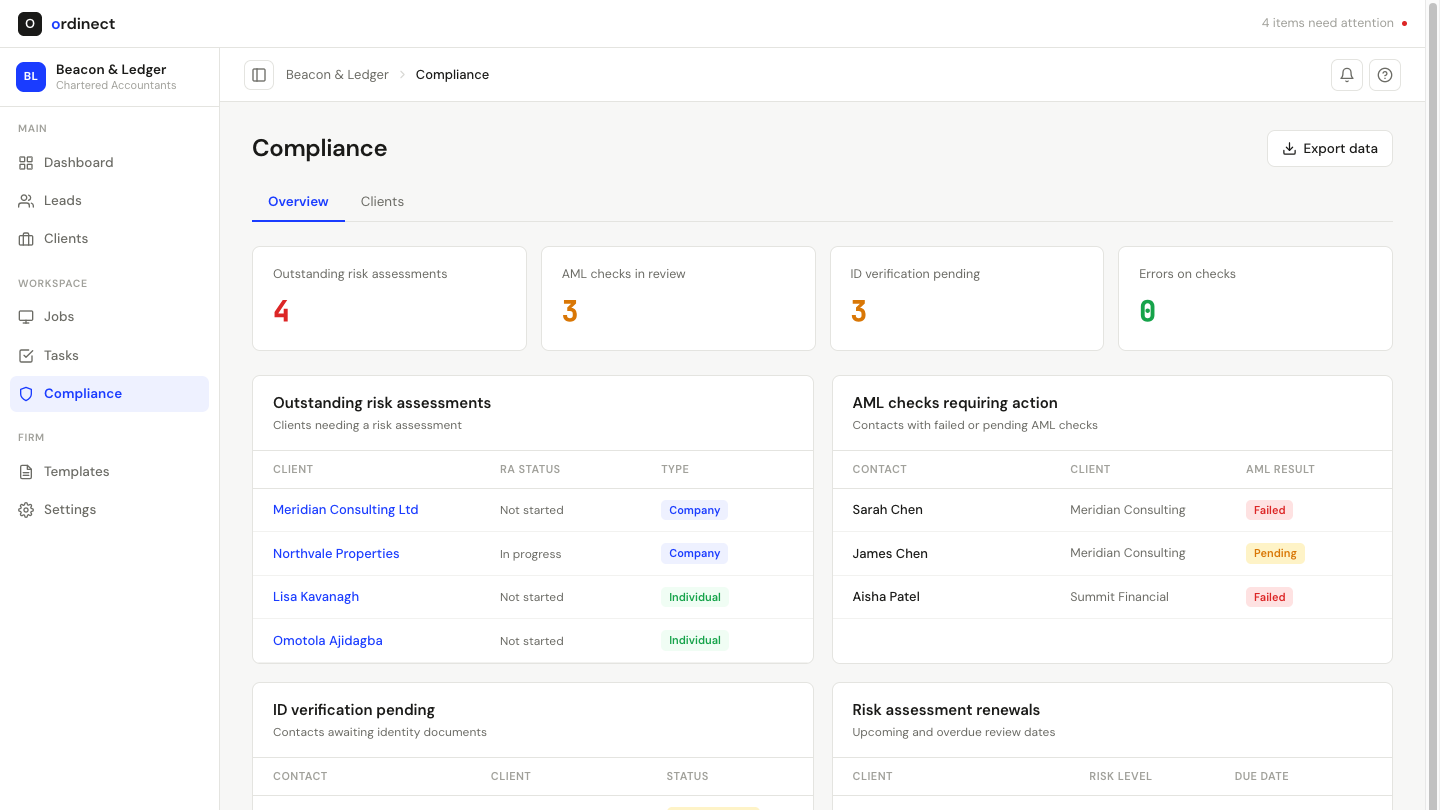Click RISK LEVEL column header
This screenshot has width=1440, height=810.
pos(1120,776)
